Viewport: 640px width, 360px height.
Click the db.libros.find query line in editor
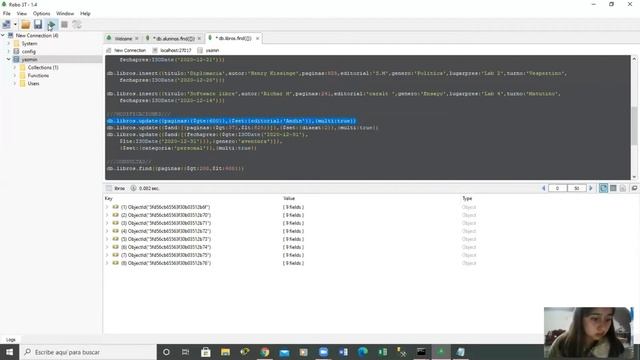(x=176, y=168)
